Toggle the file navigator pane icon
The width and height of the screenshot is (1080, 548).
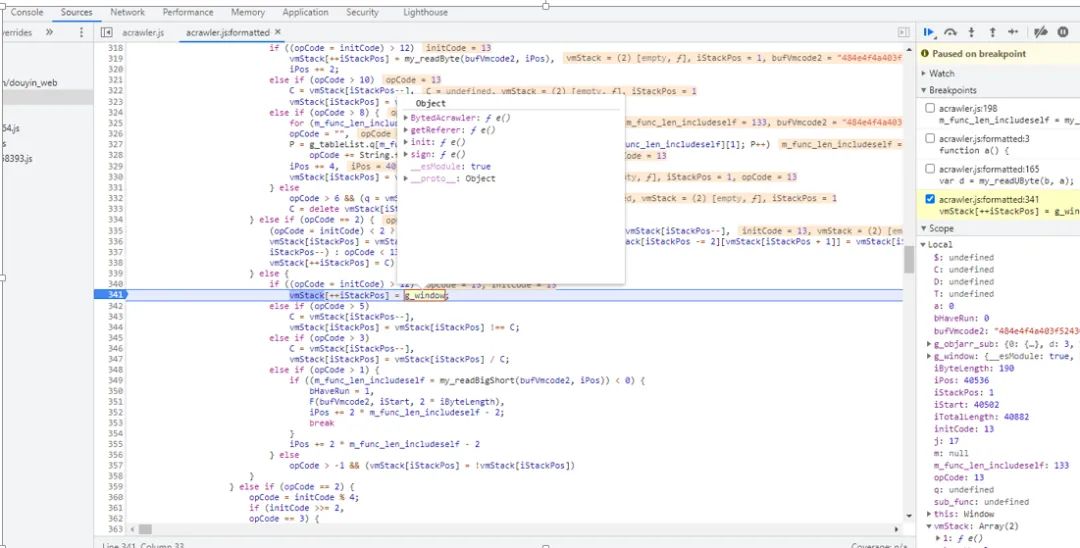(106, 32)
